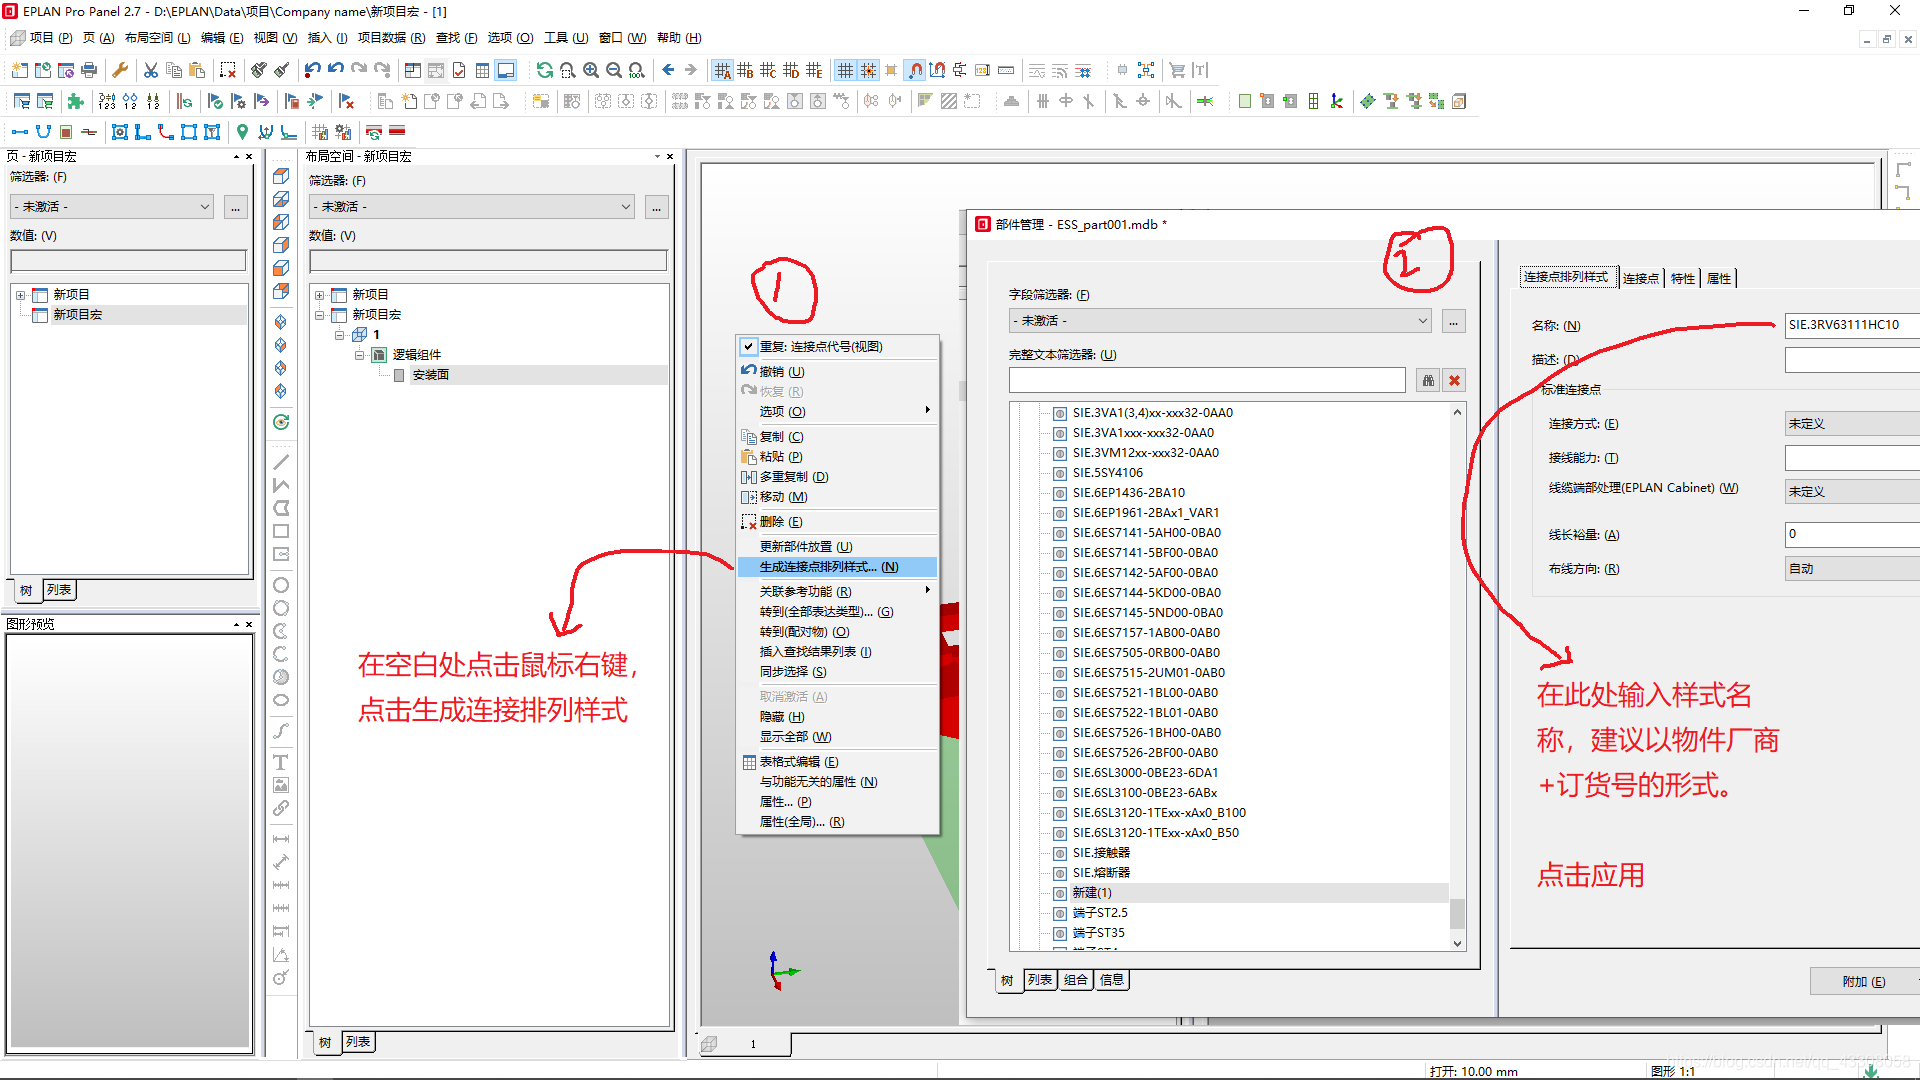This screenshot has width=1920, height=1080.
Task: Toggle Grid A snapping button
Action: (722, 70)
